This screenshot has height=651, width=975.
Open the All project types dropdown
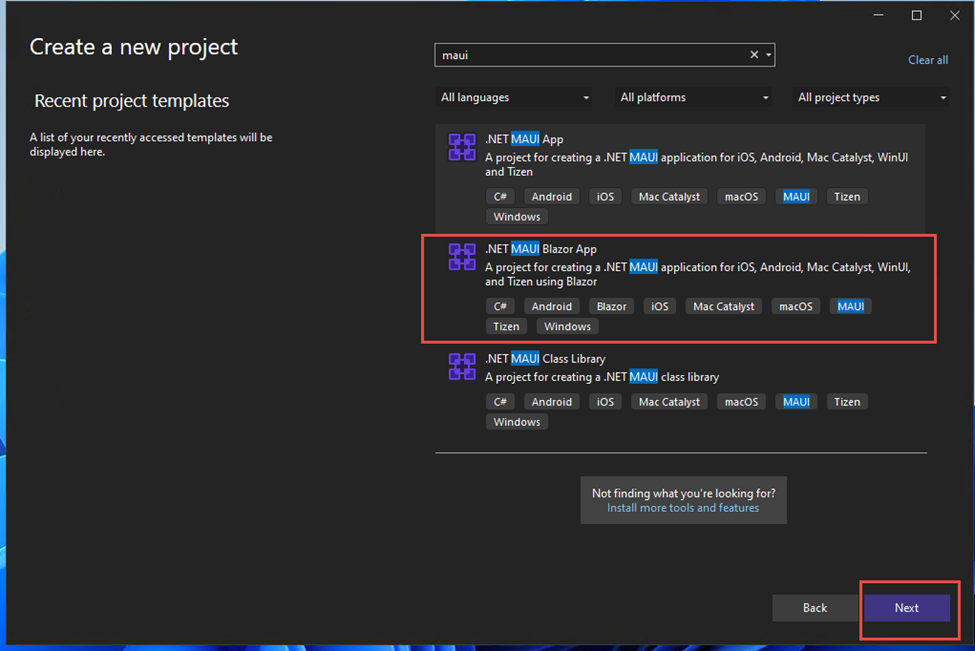tap(872, 97)
